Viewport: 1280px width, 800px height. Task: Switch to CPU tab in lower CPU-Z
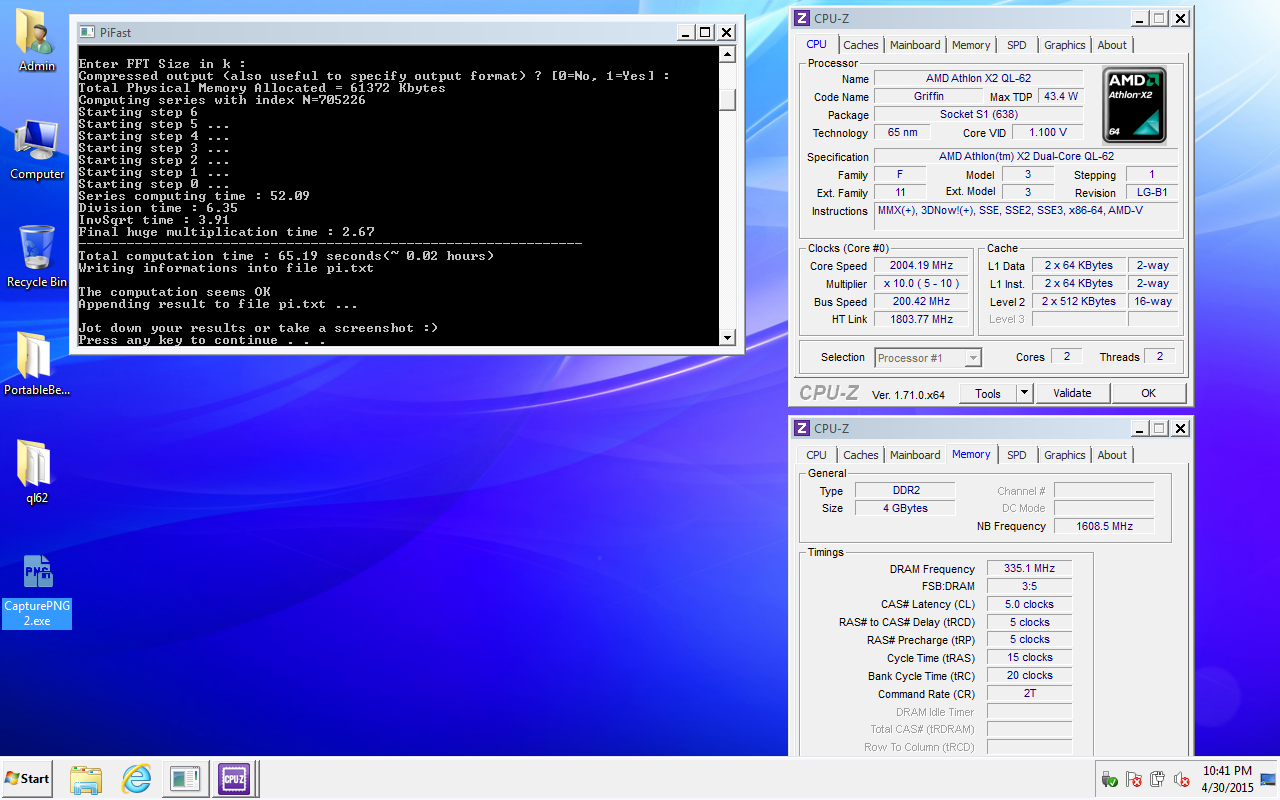pyautogui.click(x=817, y=455)
